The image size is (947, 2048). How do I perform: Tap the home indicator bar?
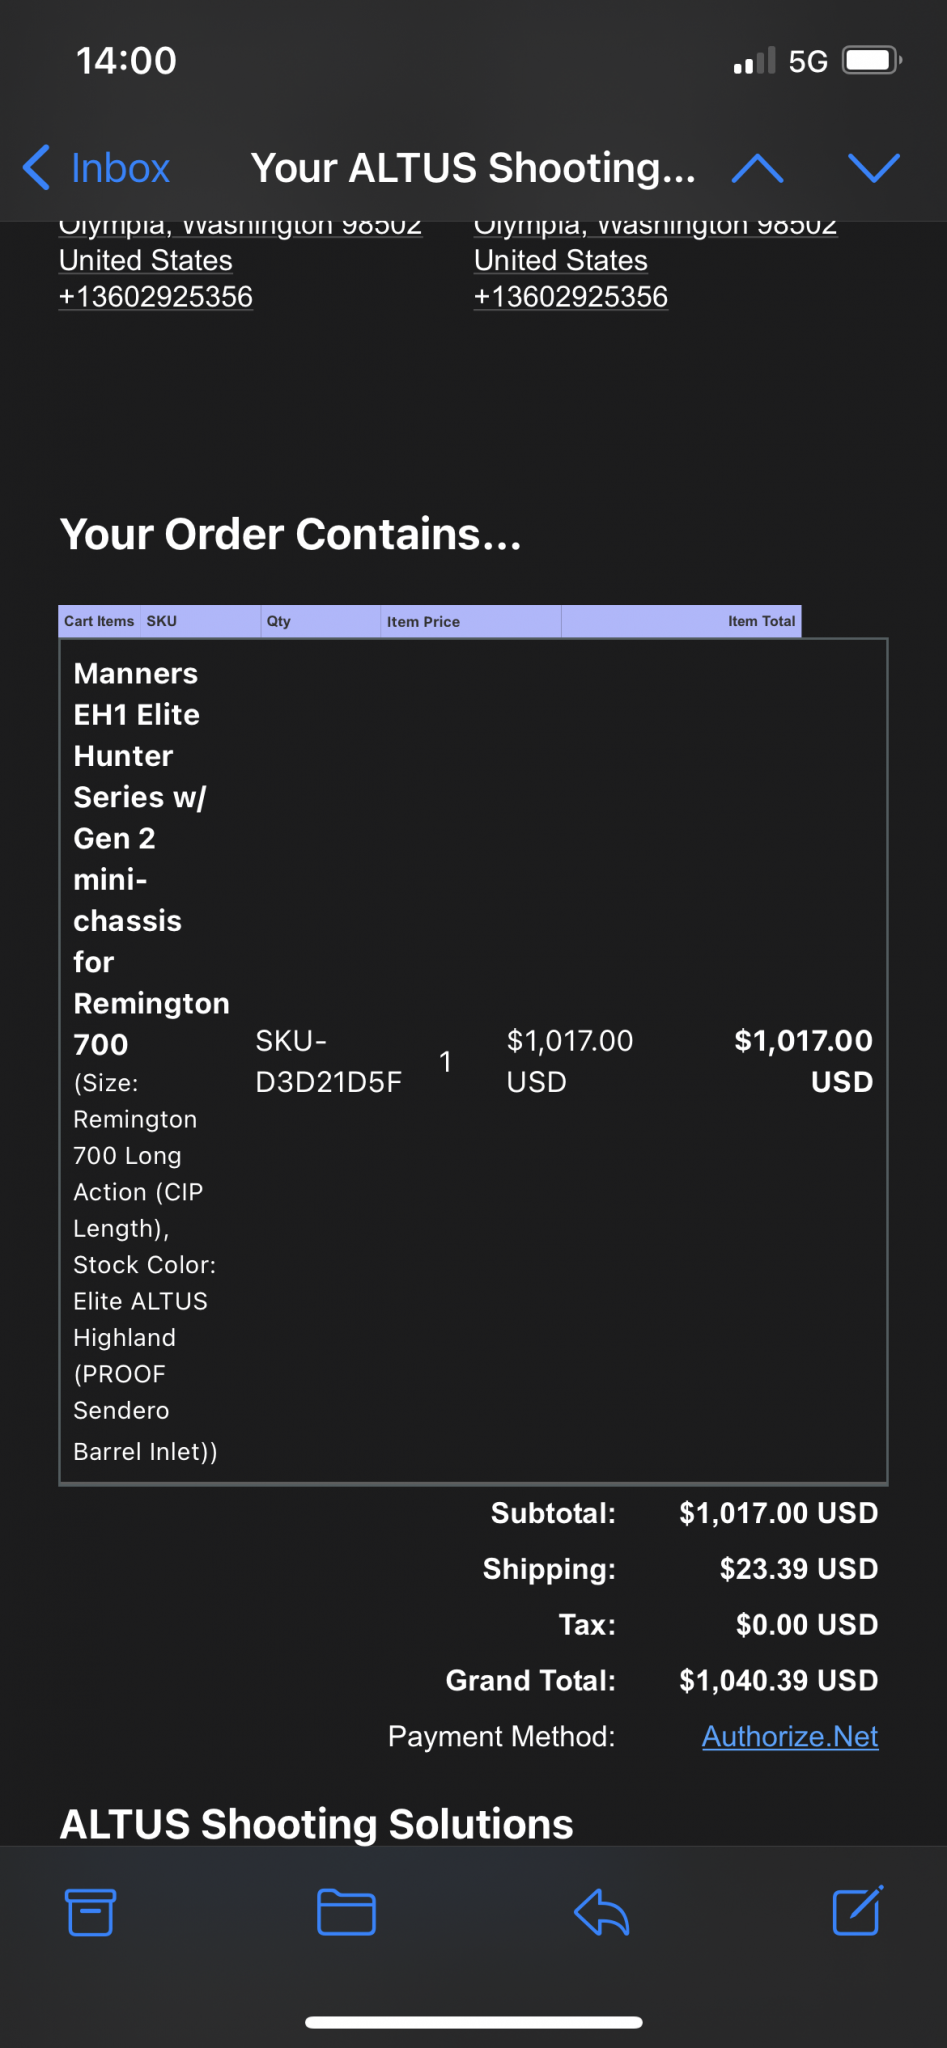tap(474, 2022)
